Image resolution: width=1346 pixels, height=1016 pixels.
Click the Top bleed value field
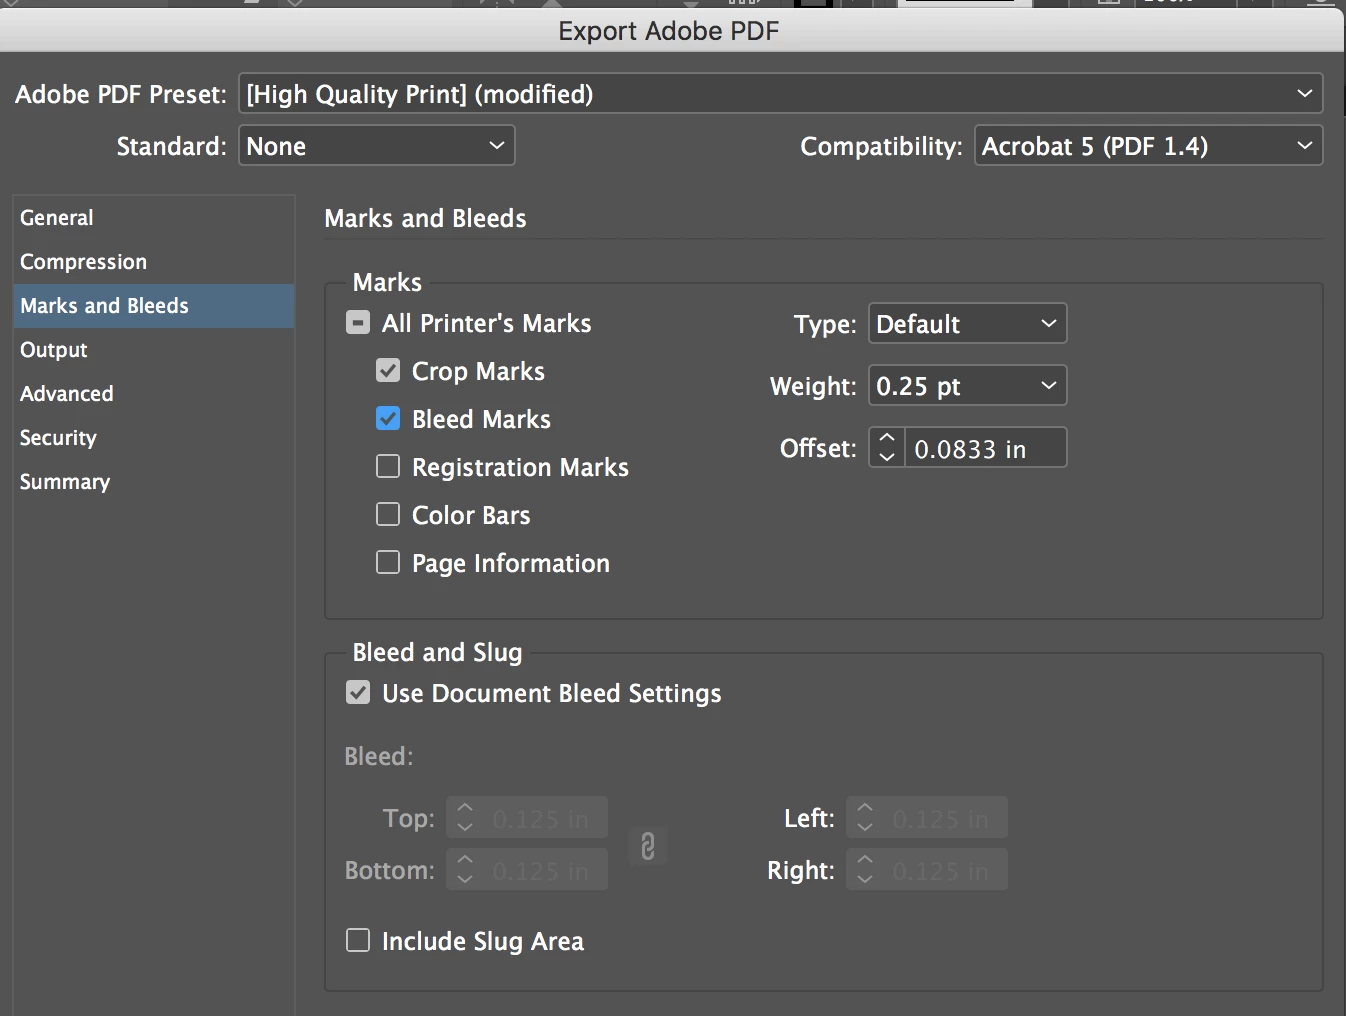click(544, 818)
